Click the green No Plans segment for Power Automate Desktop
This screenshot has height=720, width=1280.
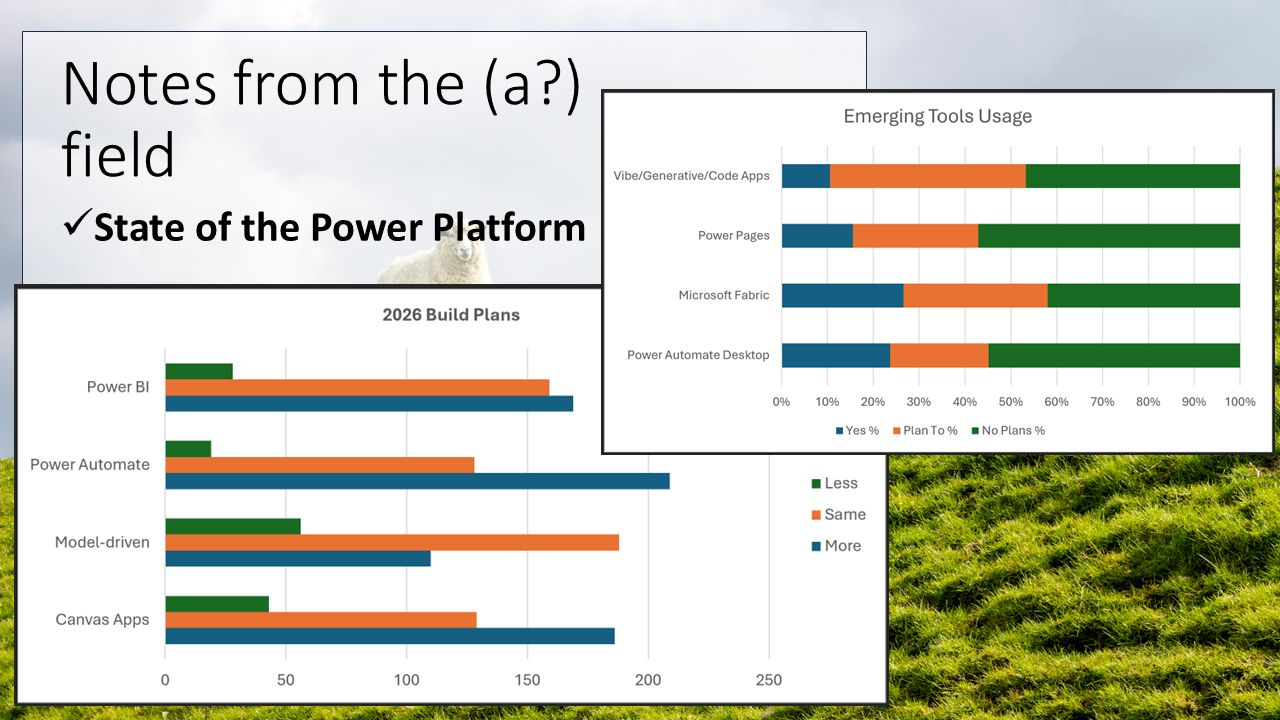pyautogui.click(x=1114, y=355)
